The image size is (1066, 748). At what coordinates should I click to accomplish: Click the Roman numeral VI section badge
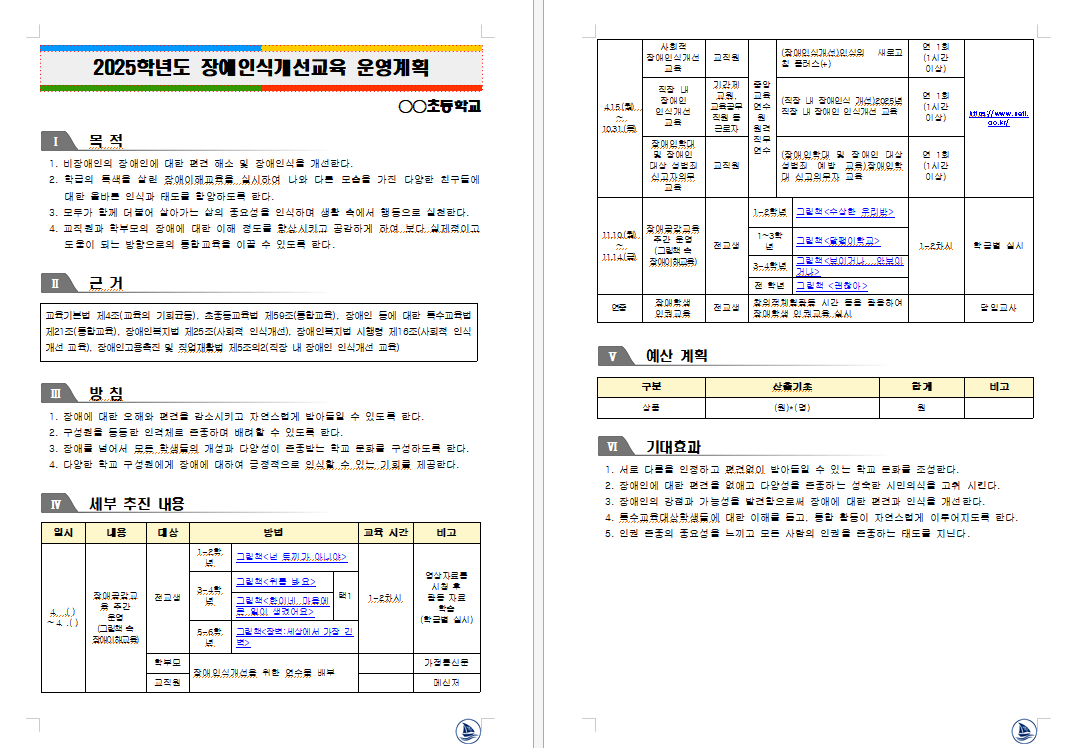tap(614, 447)
